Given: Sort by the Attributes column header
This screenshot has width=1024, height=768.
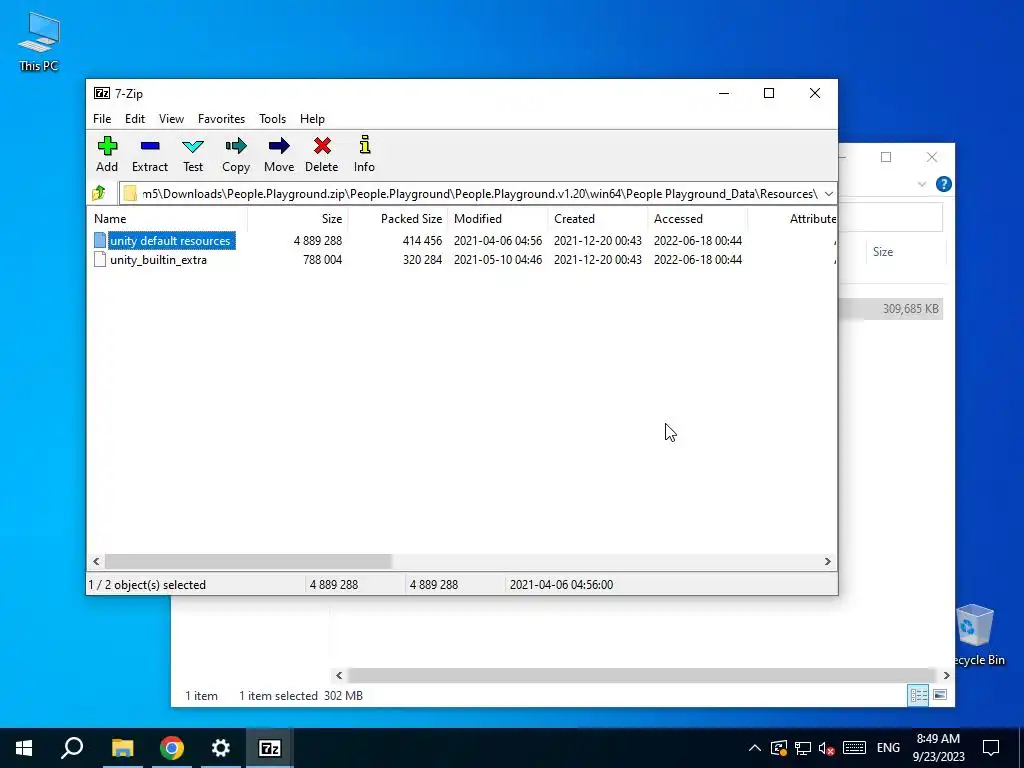Looking at the screenshot, I should pos(793,219).
